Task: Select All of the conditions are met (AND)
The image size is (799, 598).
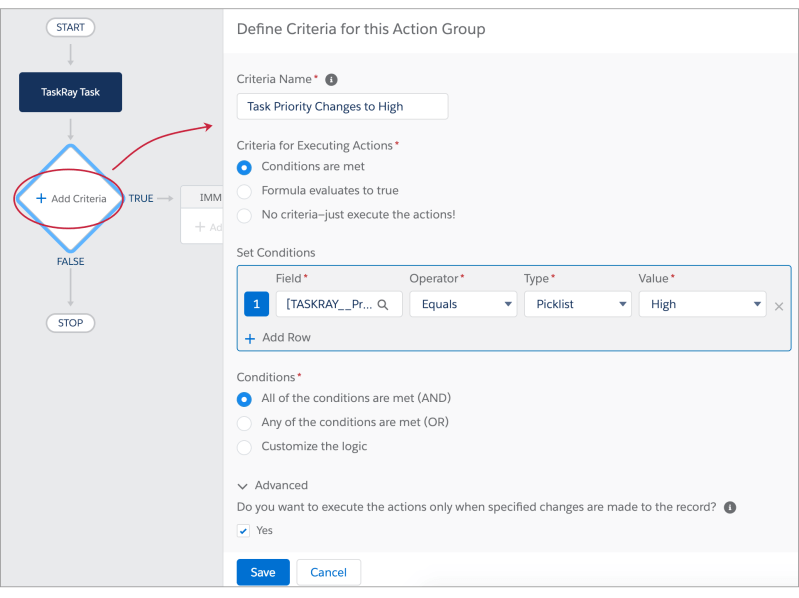Action: point(244,399)
